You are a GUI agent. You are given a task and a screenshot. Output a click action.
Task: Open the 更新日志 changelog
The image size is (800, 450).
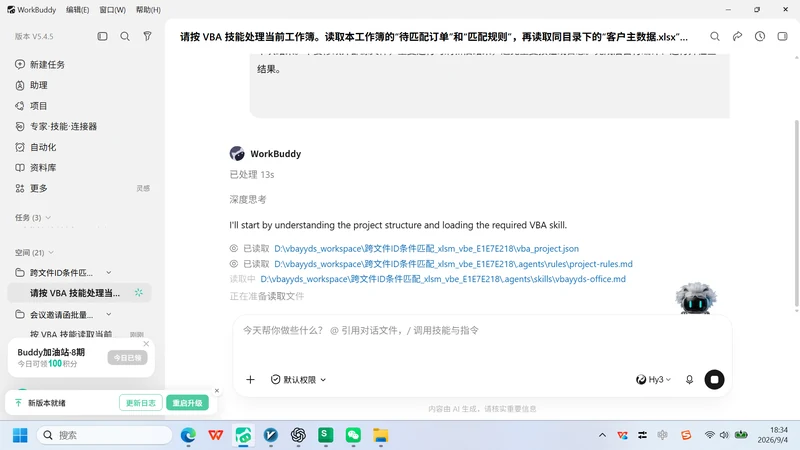pyautogui.click(x=141, y=403)
